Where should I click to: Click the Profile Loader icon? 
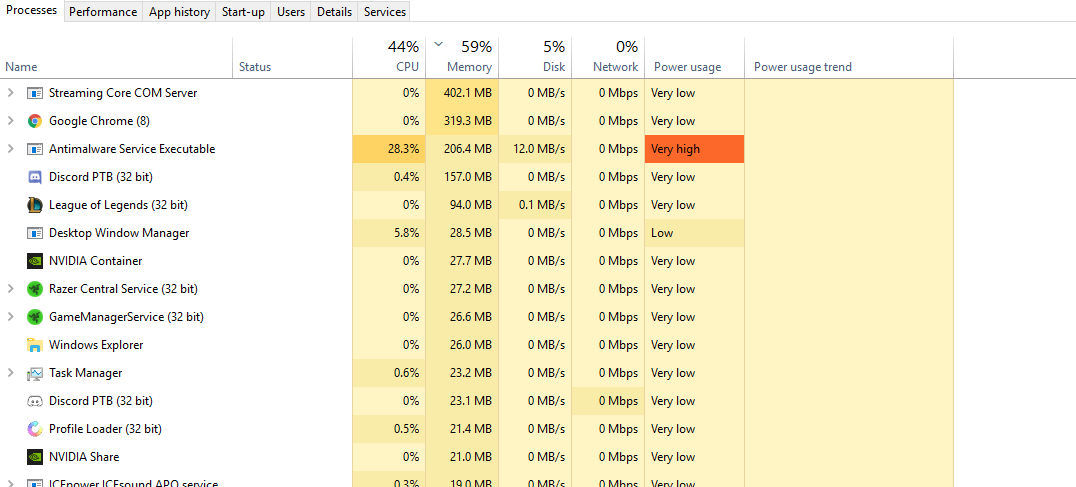35,429
